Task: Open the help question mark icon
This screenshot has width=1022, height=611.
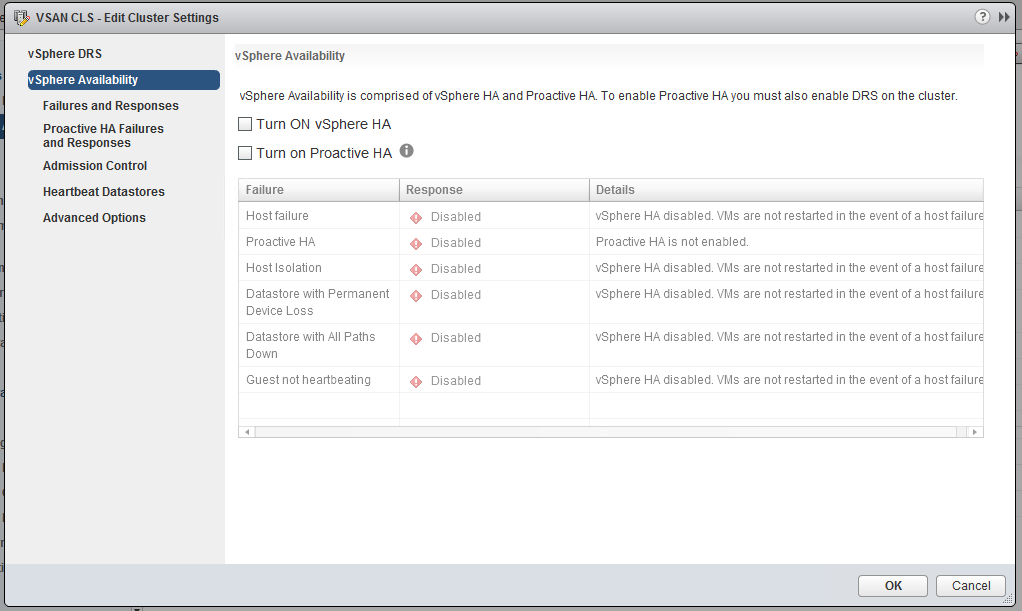Action: coord(982,17)
